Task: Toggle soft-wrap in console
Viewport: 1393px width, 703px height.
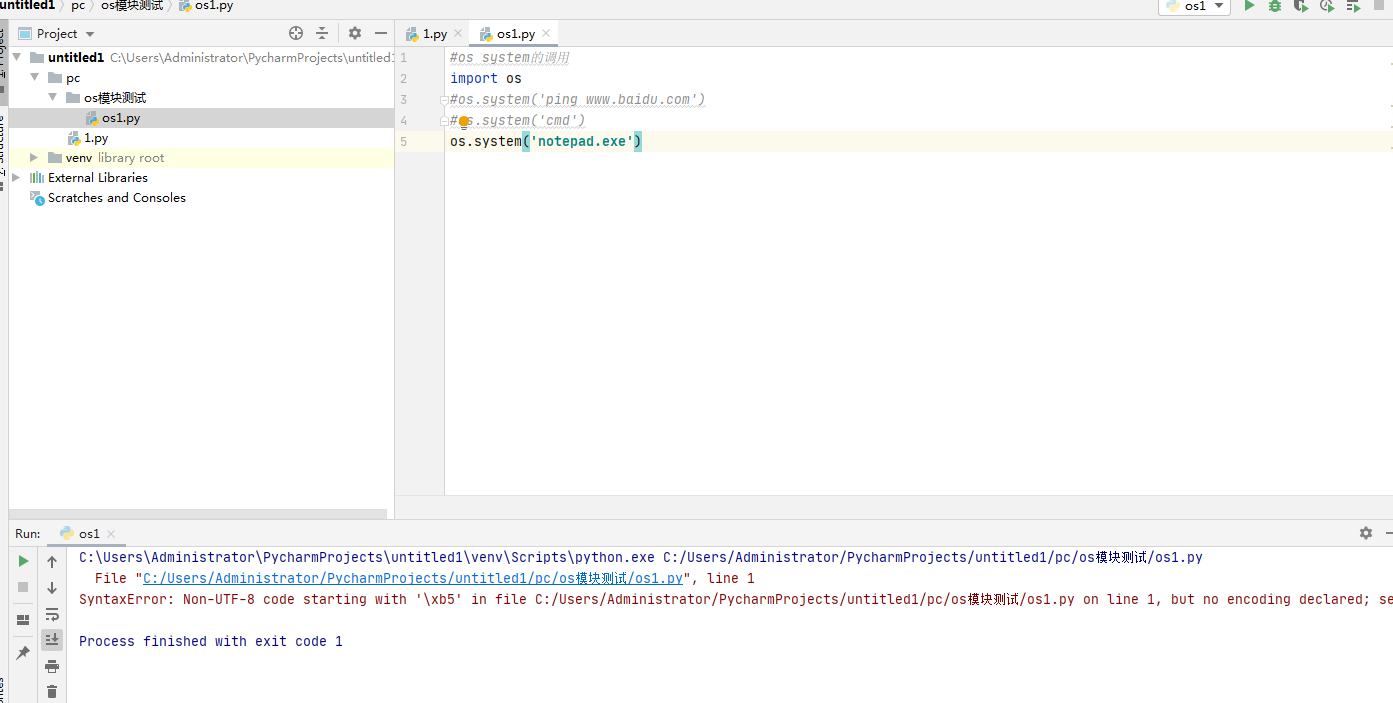Action: pos(52,614)
